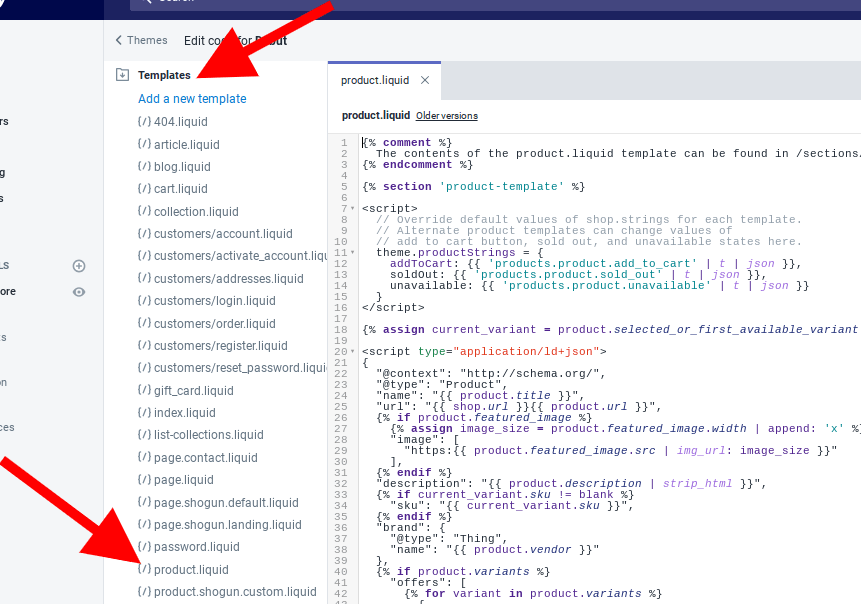Open the gift_card.liquid template

[186, 390]
